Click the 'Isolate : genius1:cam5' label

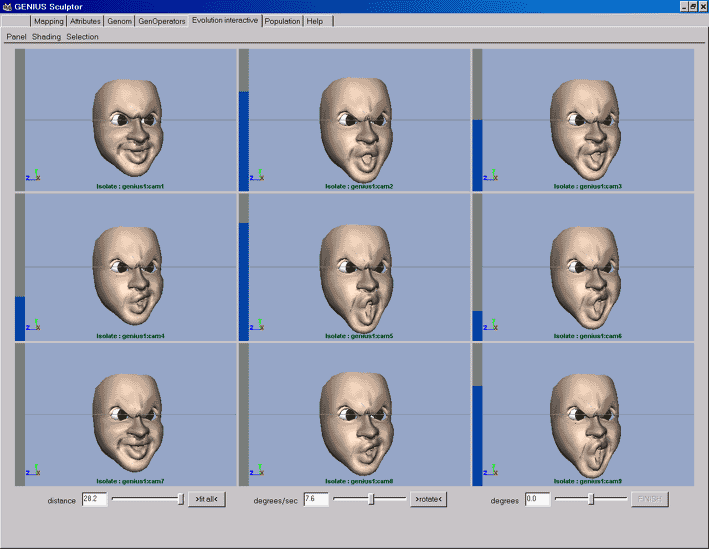[x=359, y=336]
